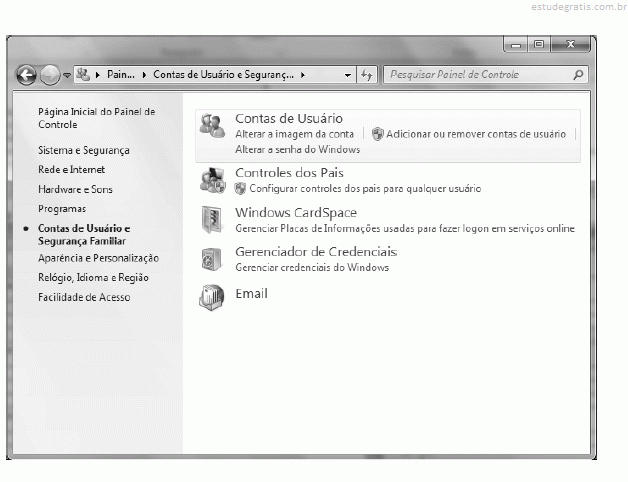This screenshot has height=482, width=628.
Task: Open Rede e Internet category
Action: tap(71, 169)
